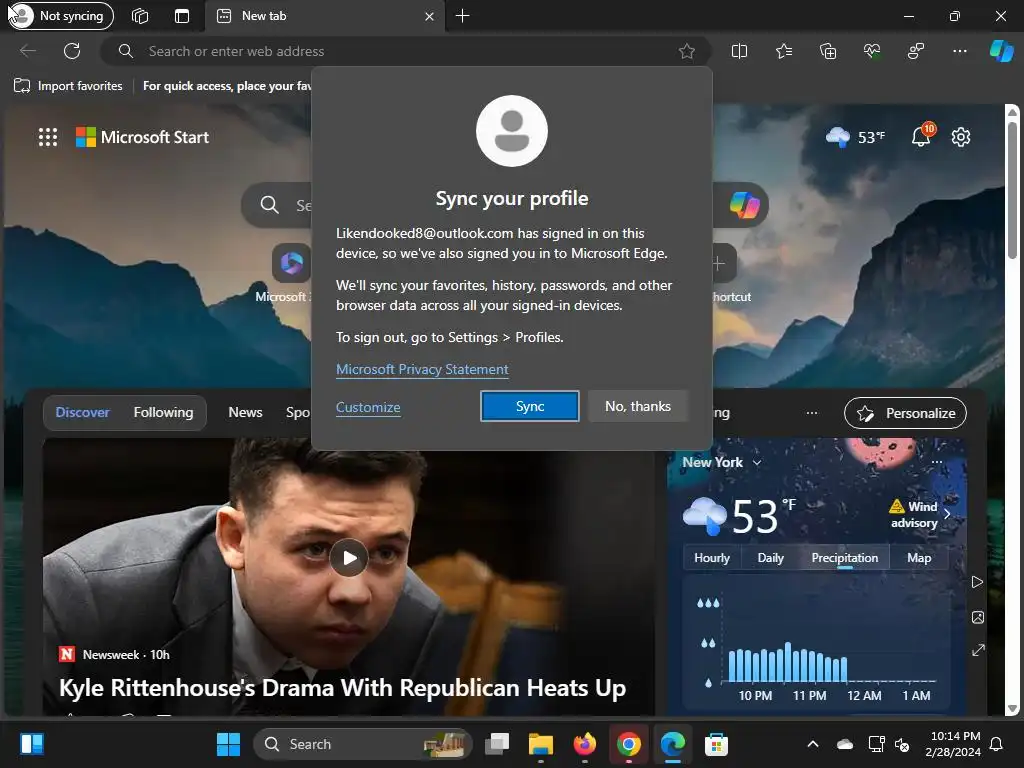Open Task View in taskbar

click(x=498, y=744)
